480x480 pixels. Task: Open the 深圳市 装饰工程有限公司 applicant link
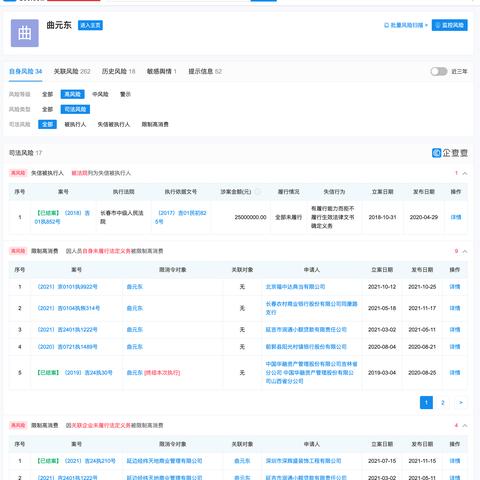pyautogui.click(x=303, y=461)
